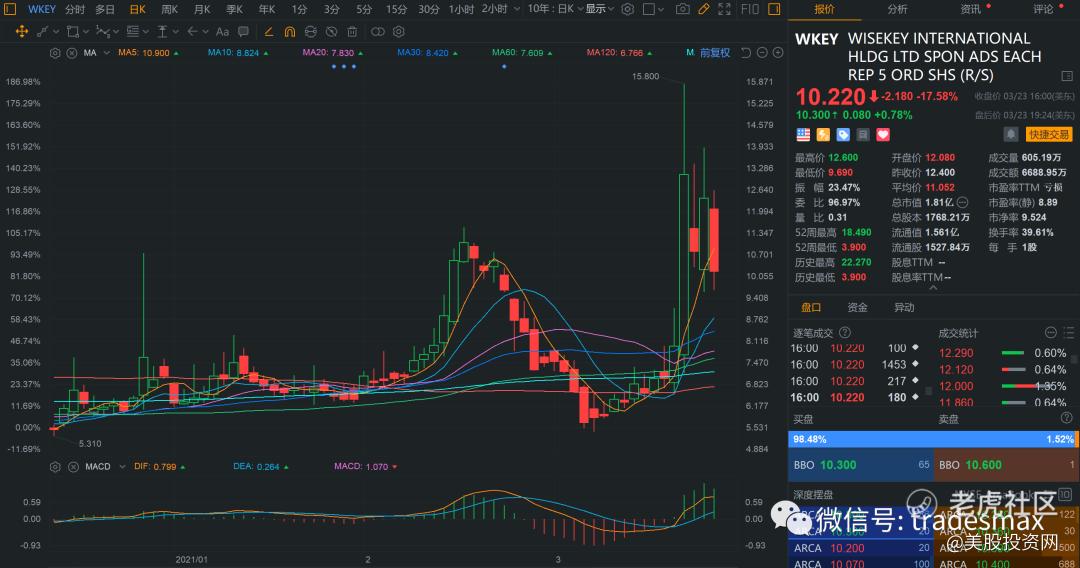Select the arrow annotation tool
1080x568 pixels.
click(193, 32)
